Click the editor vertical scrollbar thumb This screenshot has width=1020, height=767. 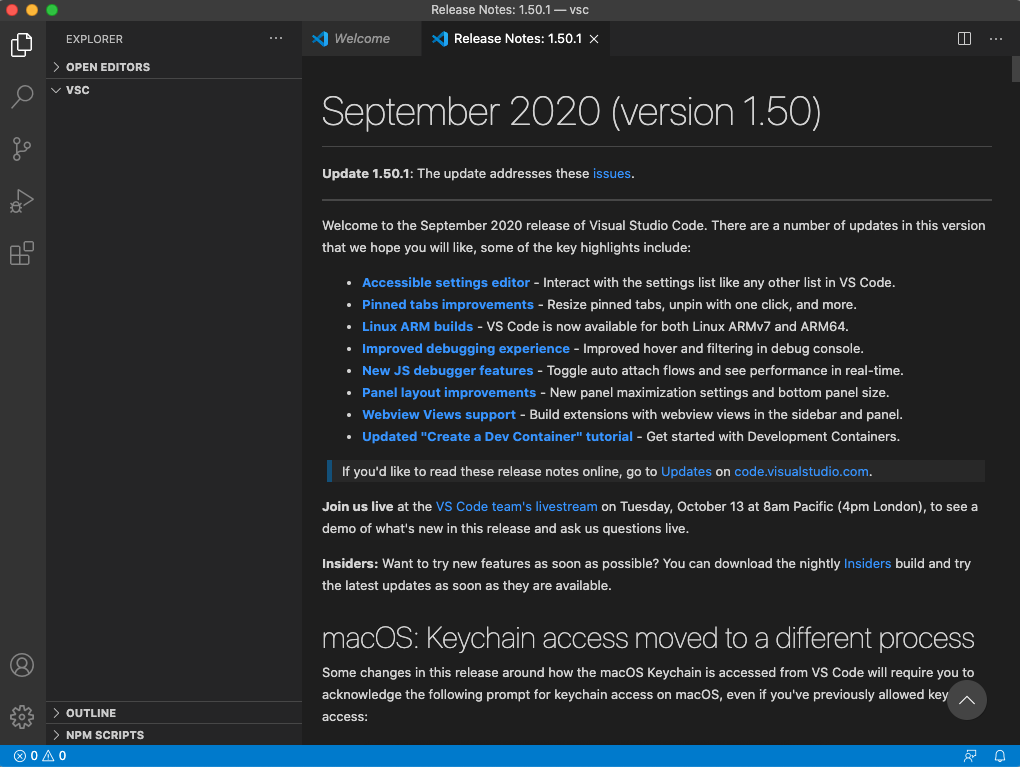tap(1015, 69)
